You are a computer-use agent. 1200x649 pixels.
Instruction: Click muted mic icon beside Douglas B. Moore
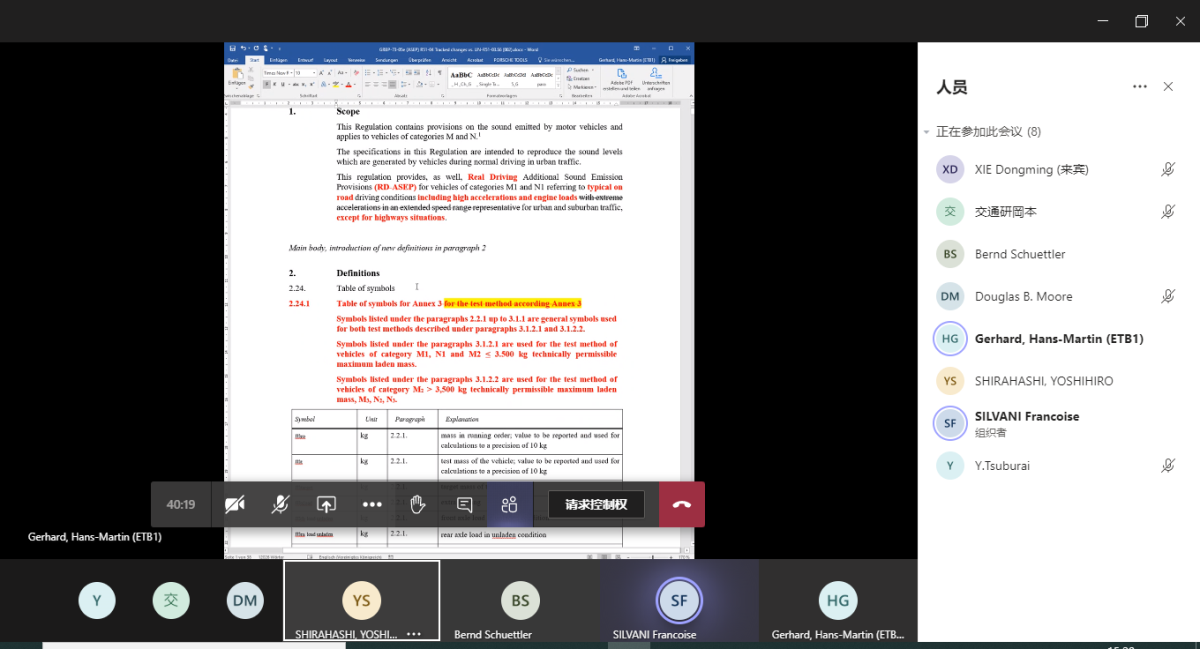(1167, 296)
